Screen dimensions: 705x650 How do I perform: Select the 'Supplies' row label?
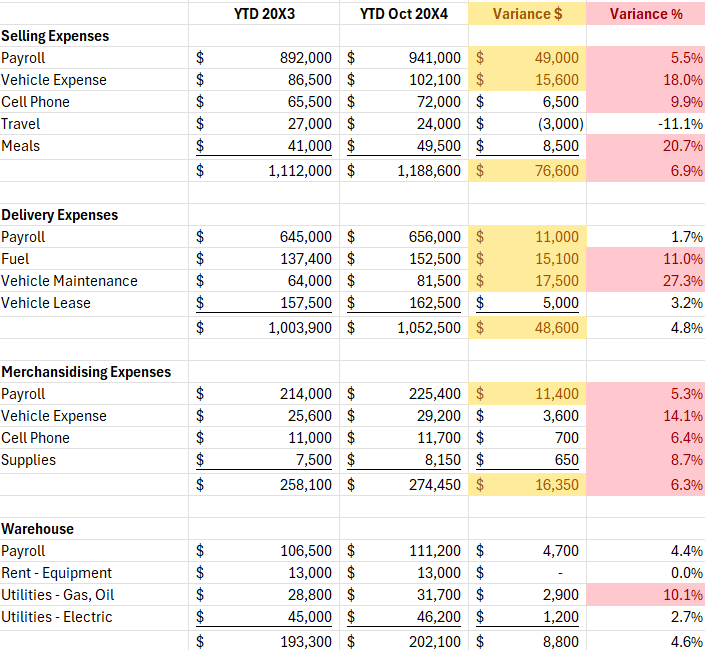pyautogui.click(x=29, y=460)
